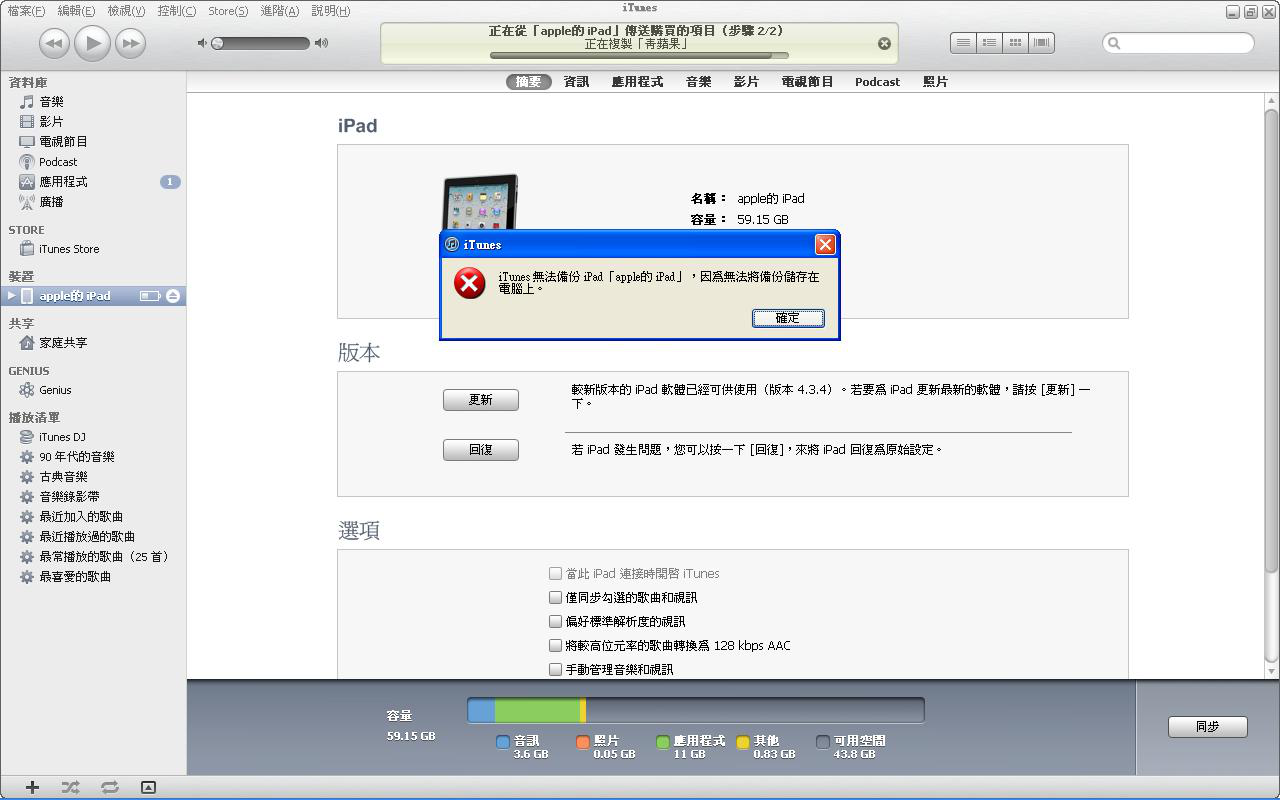Switch to the 資訊 tab

click(577, 82)
